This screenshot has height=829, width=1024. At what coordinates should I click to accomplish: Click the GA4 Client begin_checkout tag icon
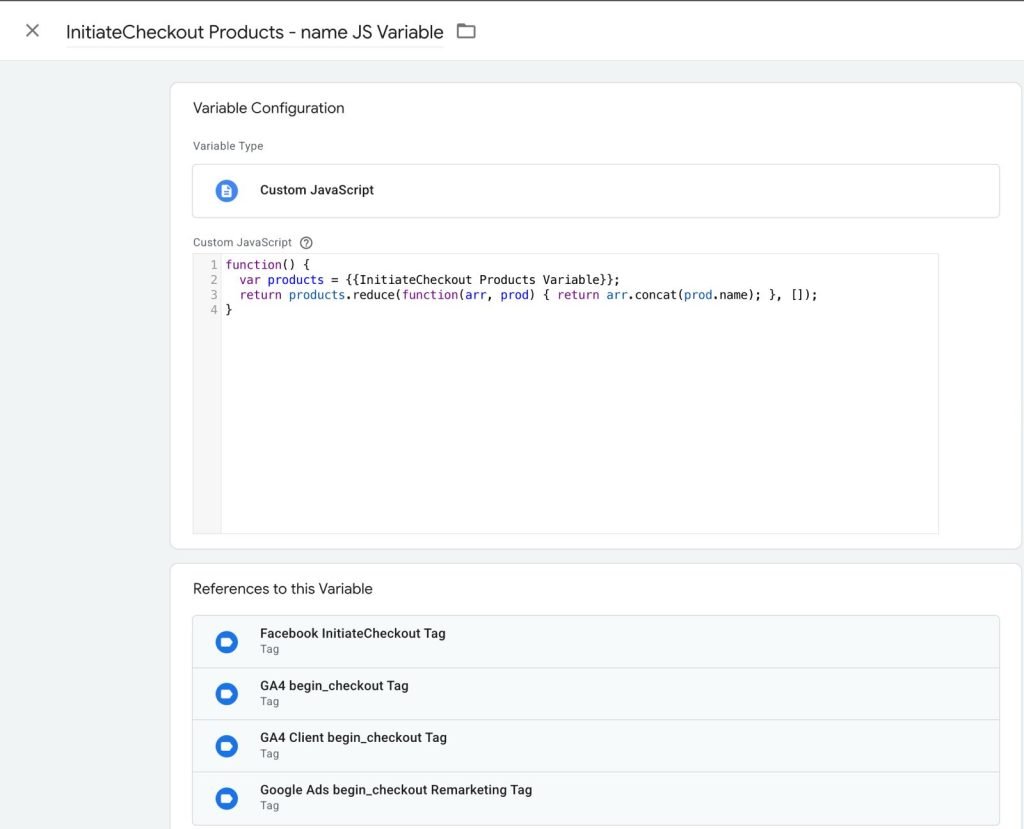(x=227, y=746)
